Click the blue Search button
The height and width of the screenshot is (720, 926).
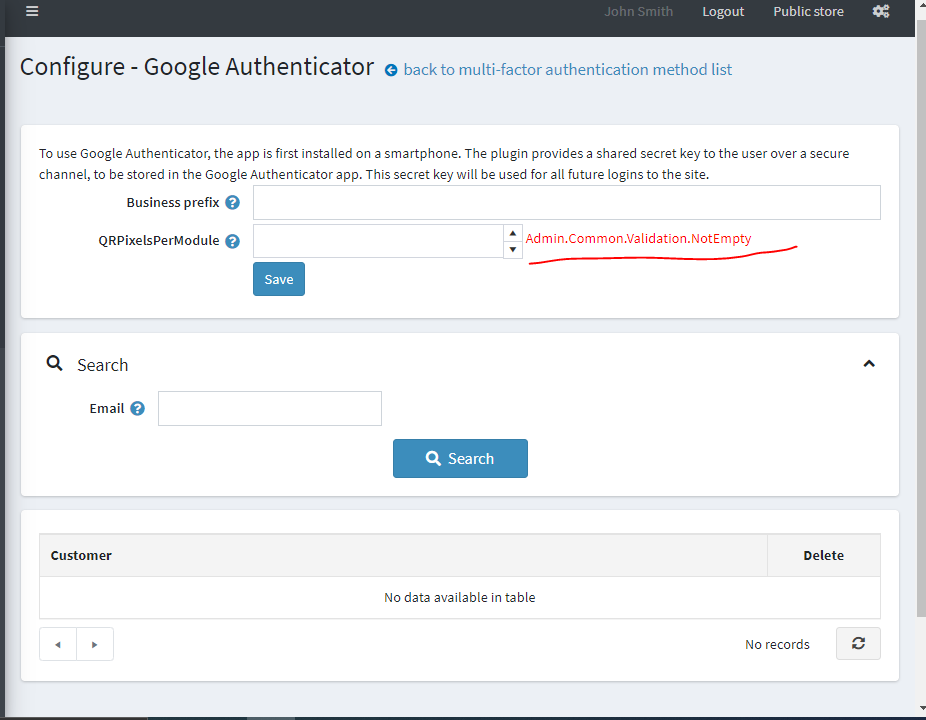coord(460,458)
